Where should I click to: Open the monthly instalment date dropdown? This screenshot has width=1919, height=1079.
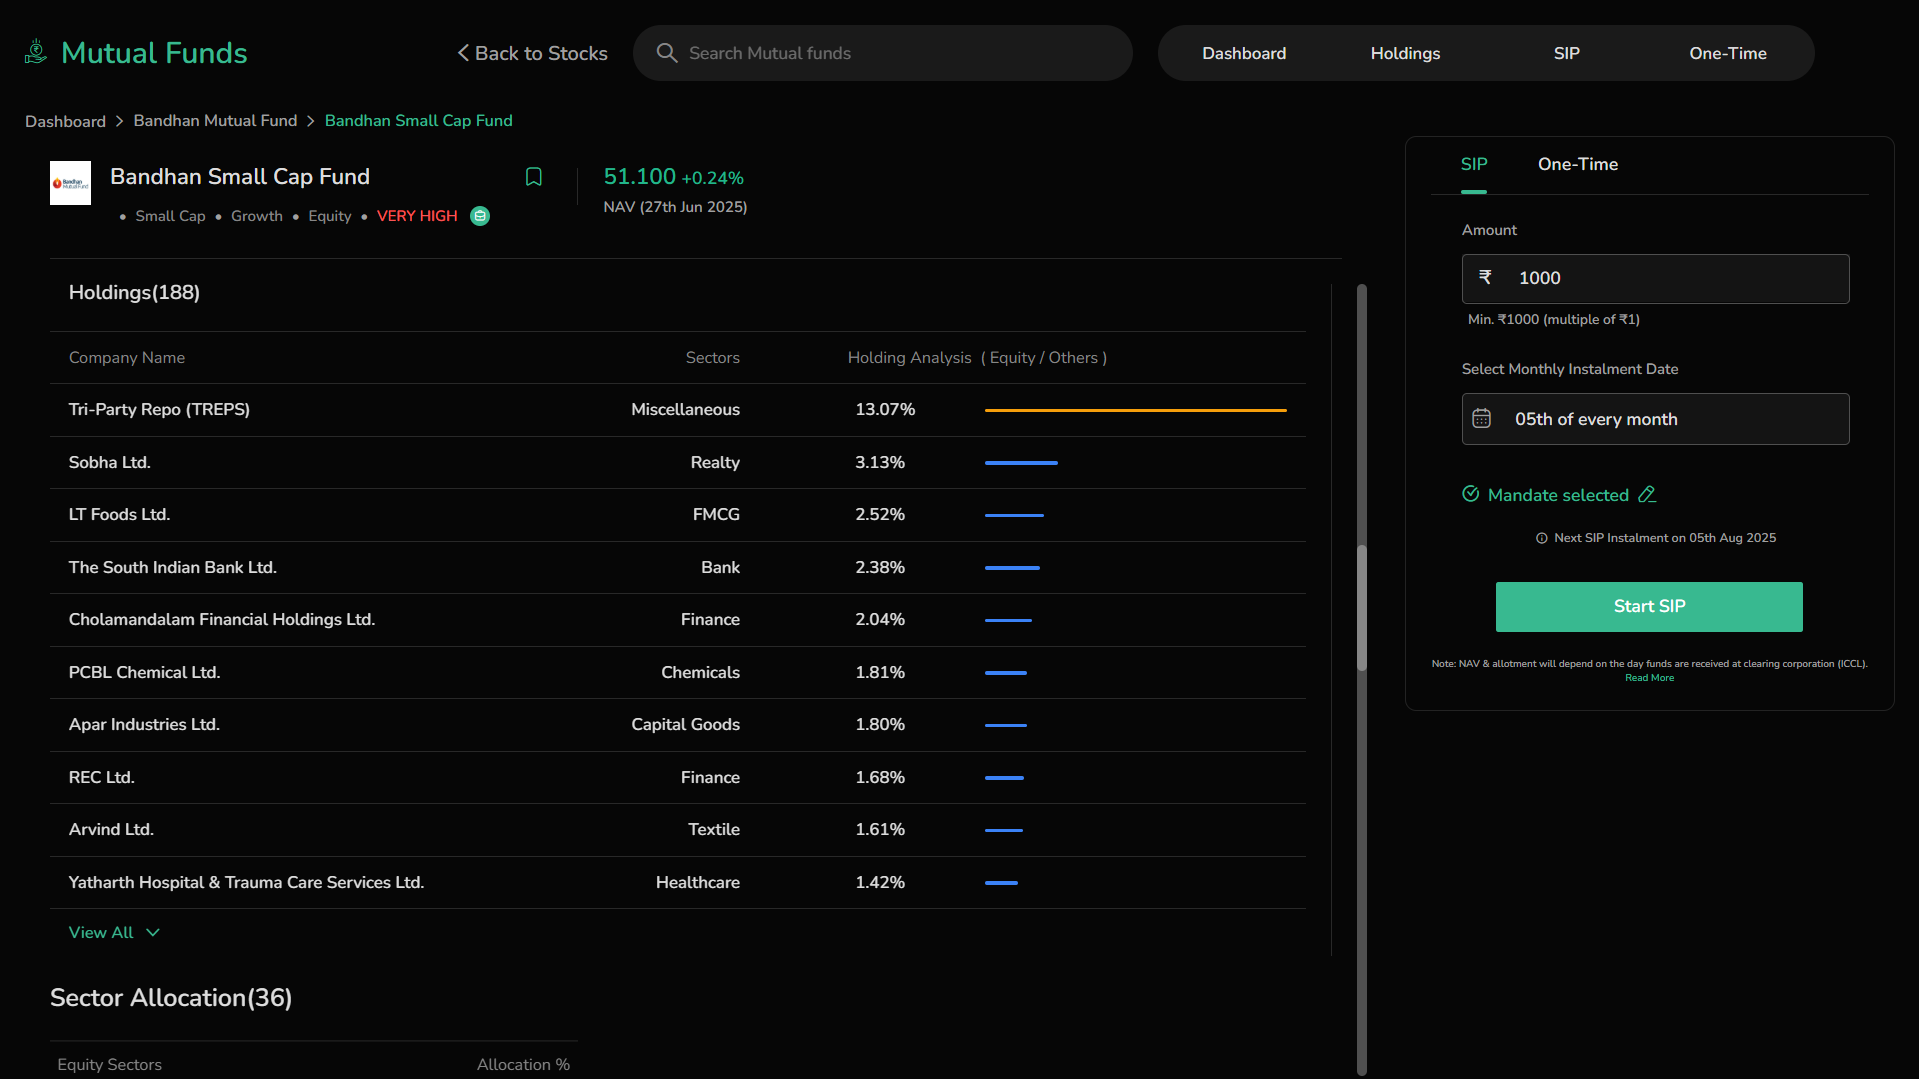coord(1655,419)
